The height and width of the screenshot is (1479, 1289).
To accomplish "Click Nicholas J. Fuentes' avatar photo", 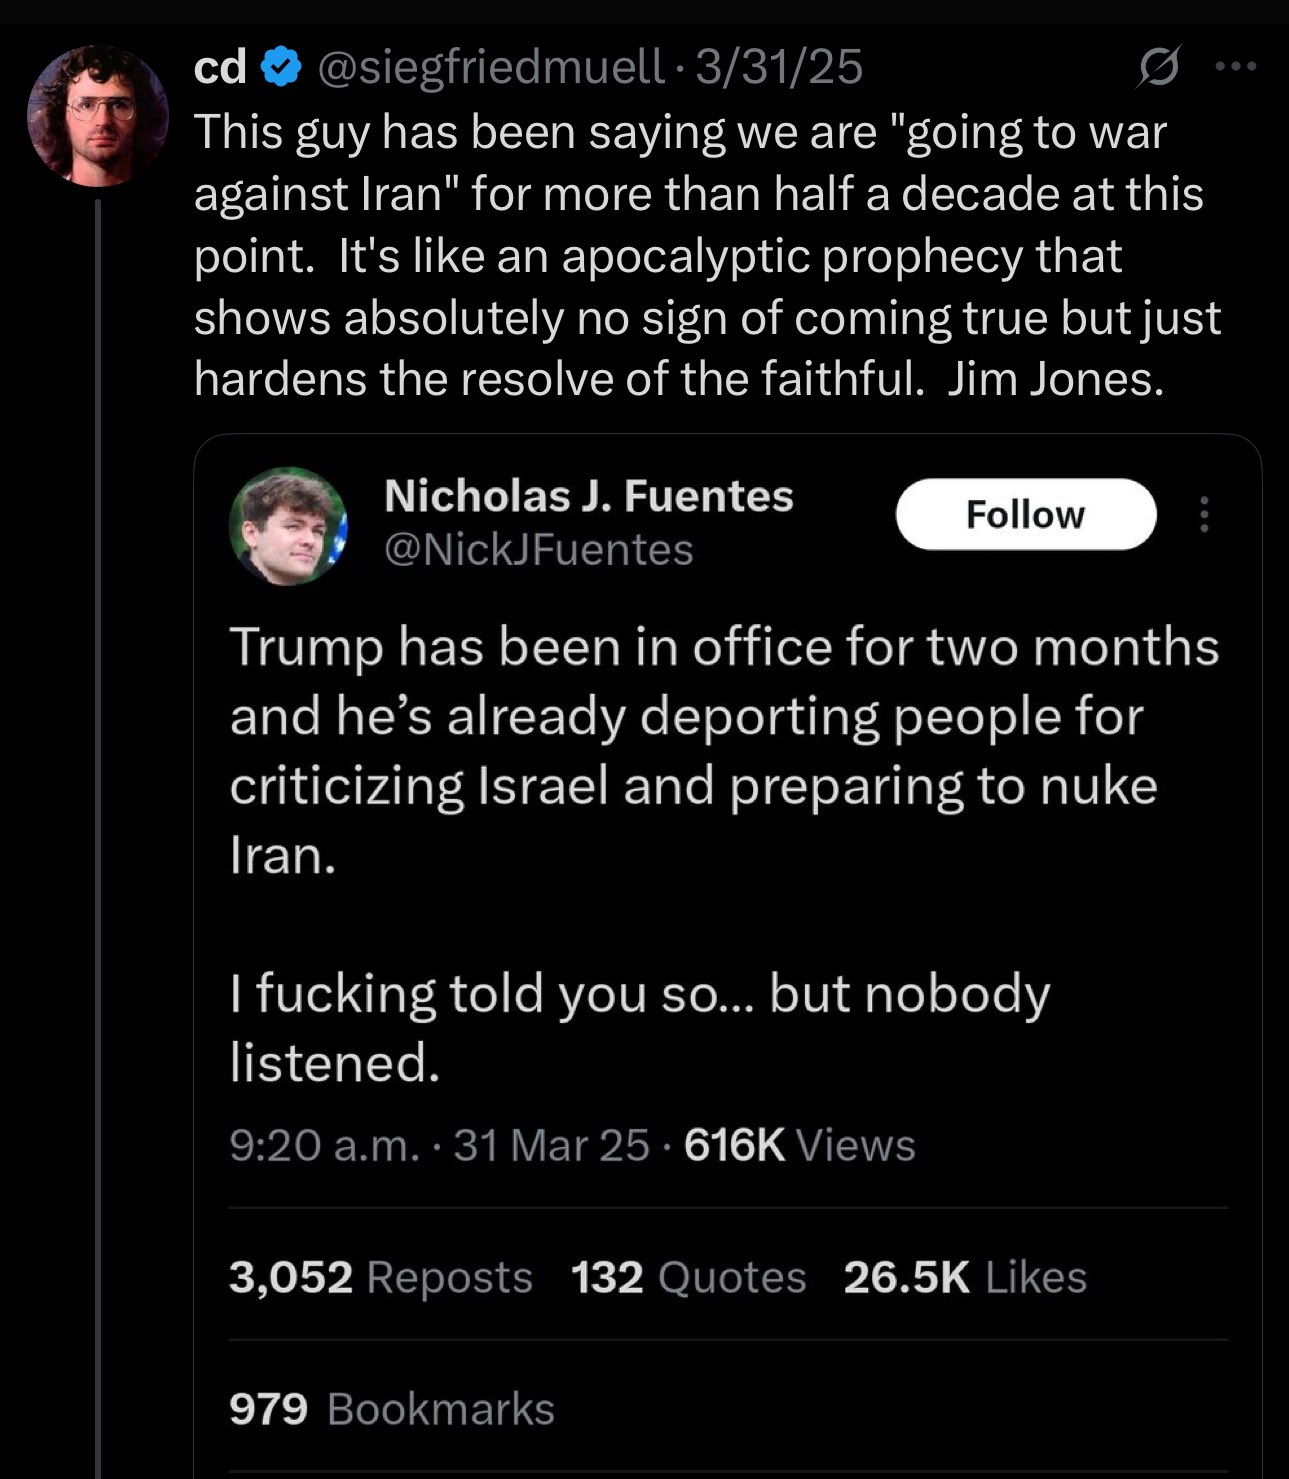I will coord(288,525).
